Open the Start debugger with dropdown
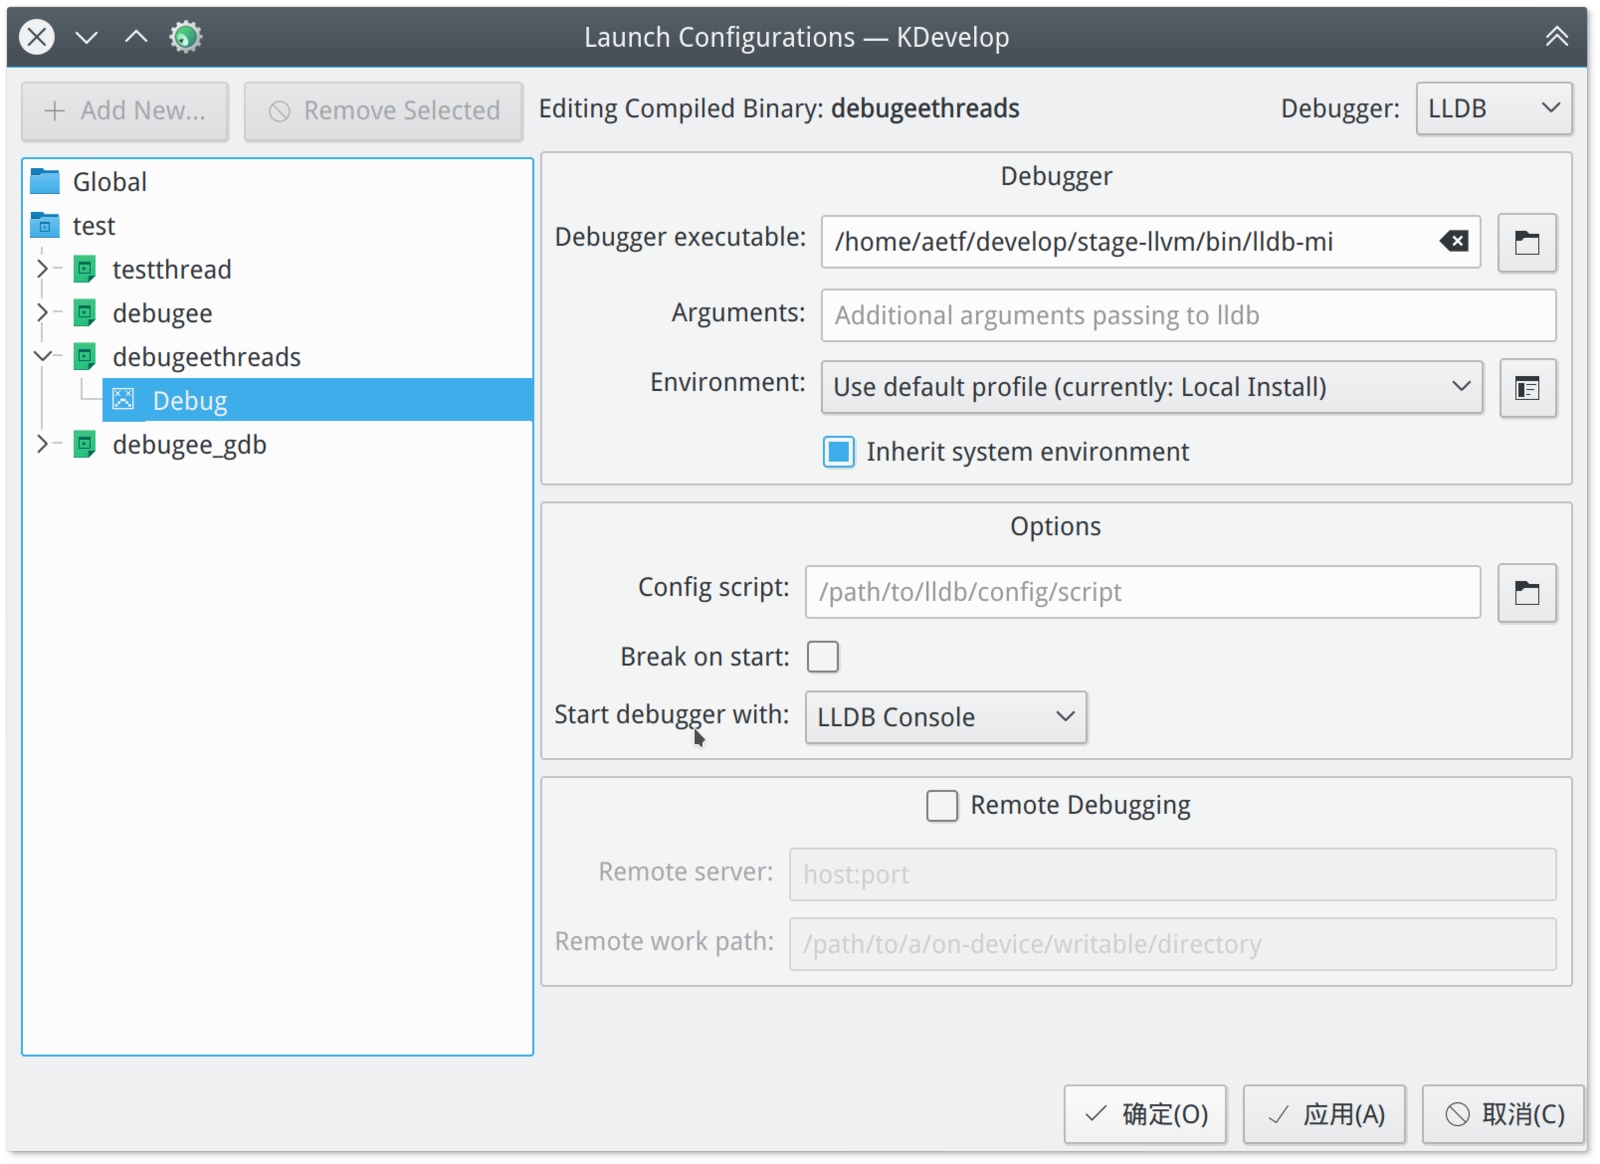The image size is (1600, 1164). (x=945, y=718)
